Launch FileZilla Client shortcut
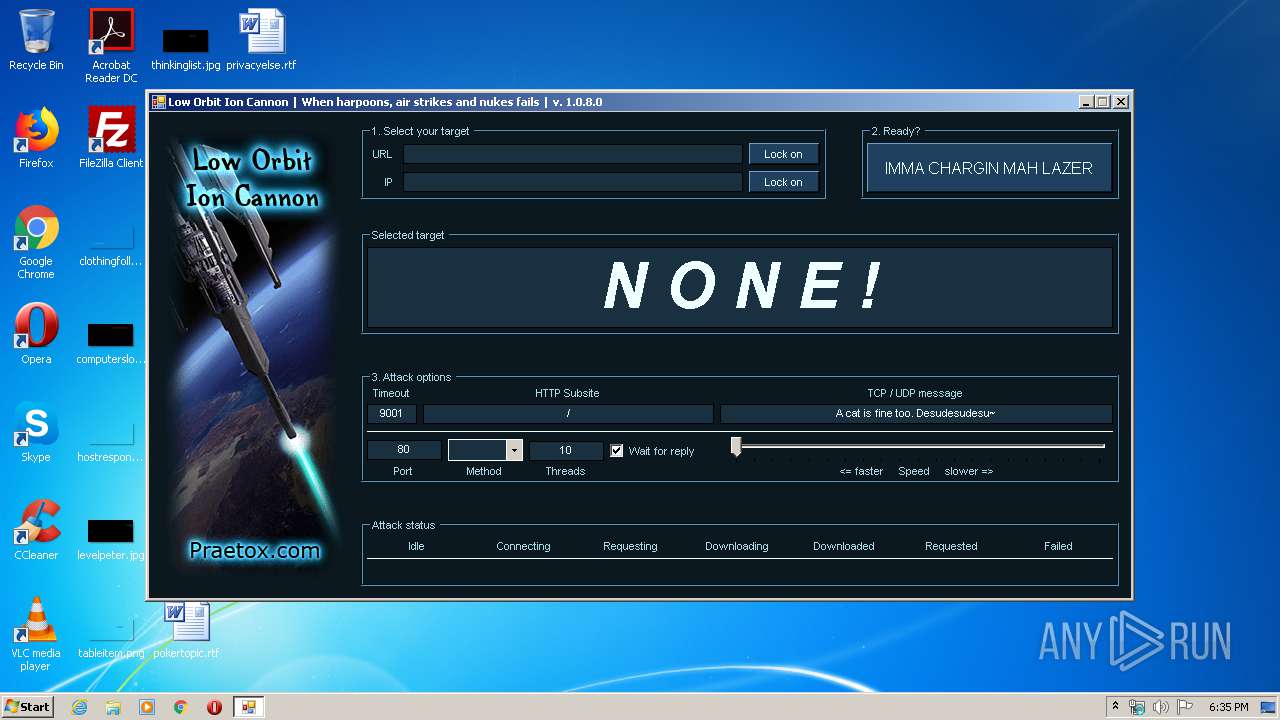 point(111,138)
